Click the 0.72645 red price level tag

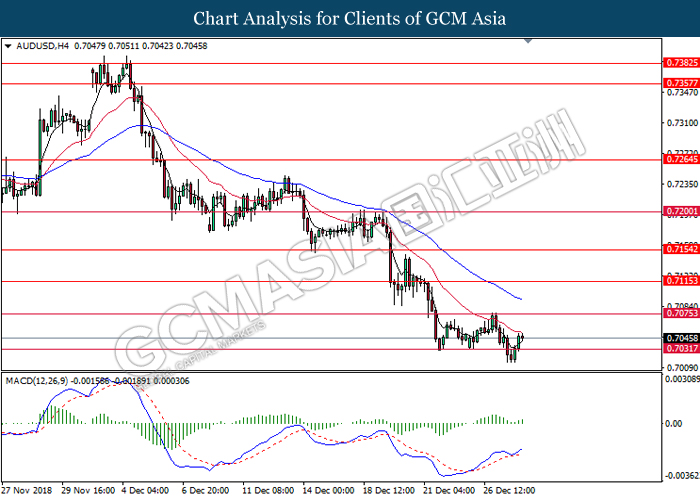point(681,159)
